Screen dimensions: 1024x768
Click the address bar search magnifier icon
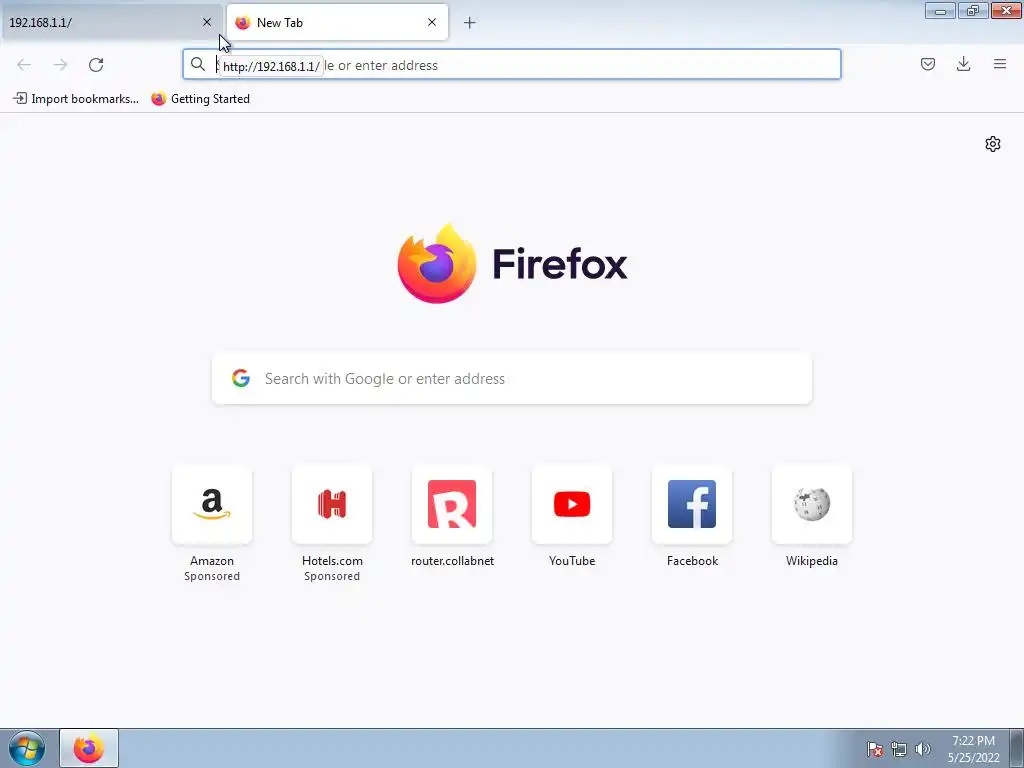[x=198, y=64]
